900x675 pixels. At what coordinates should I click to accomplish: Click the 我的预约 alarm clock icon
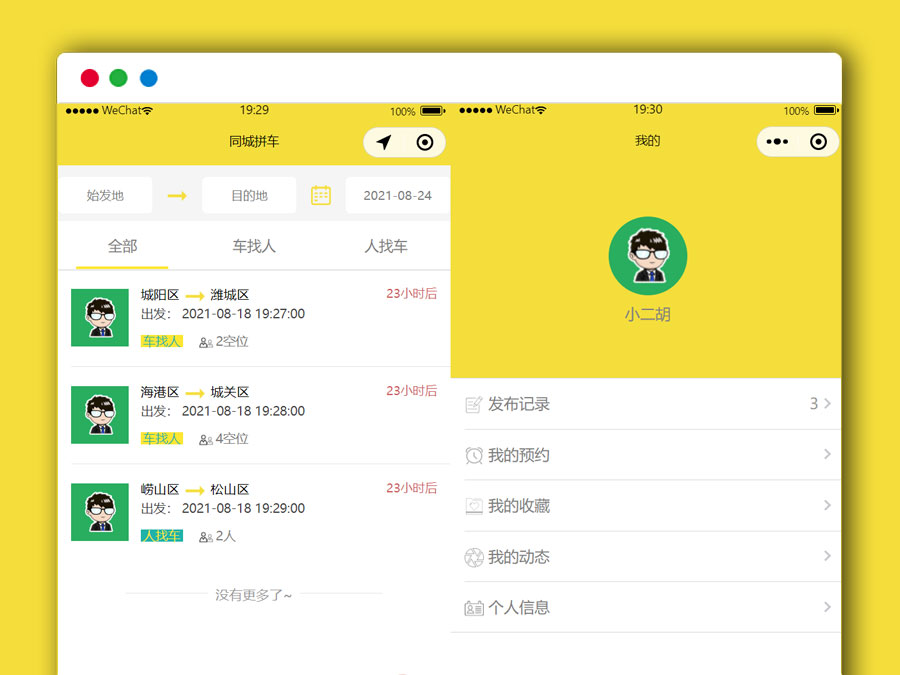[x=474, y=456]
